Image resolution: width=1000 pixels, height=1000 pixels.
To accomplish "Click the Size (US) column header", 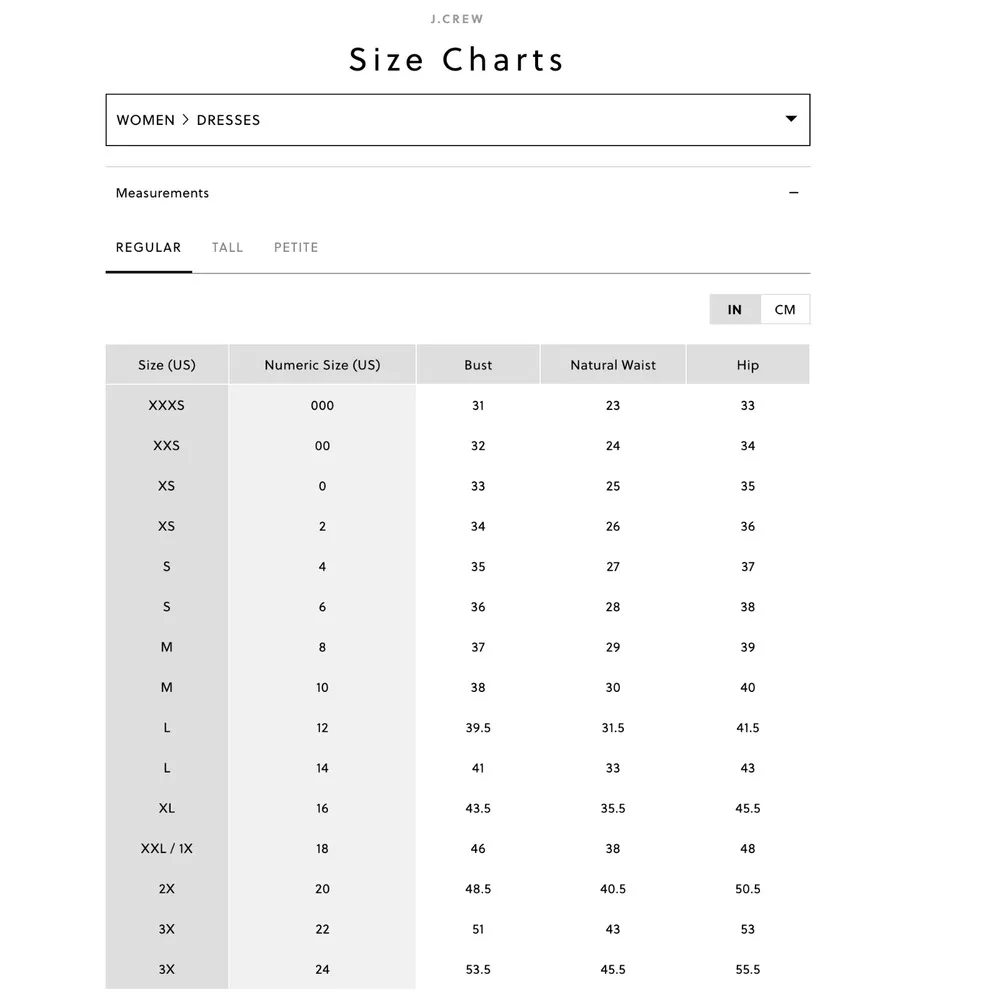I will click(167, 365).
